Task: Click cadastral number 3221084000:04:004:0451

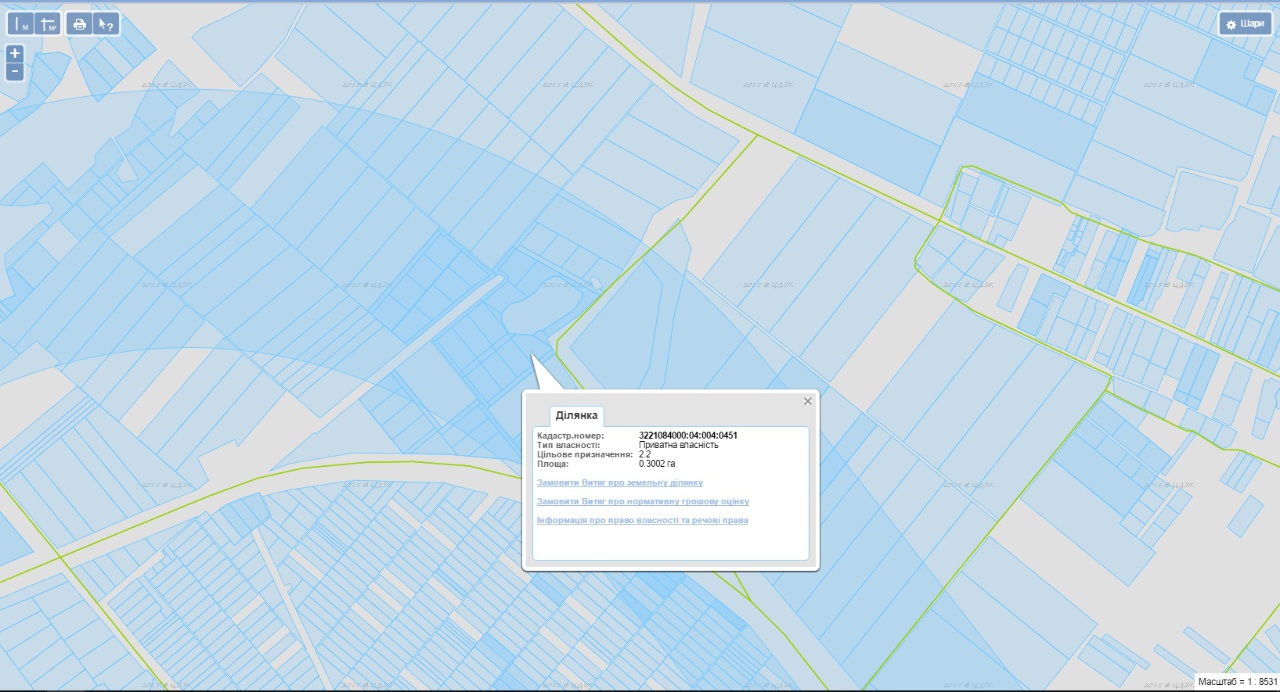Action: pyautogui.click(x=688, y=436)
